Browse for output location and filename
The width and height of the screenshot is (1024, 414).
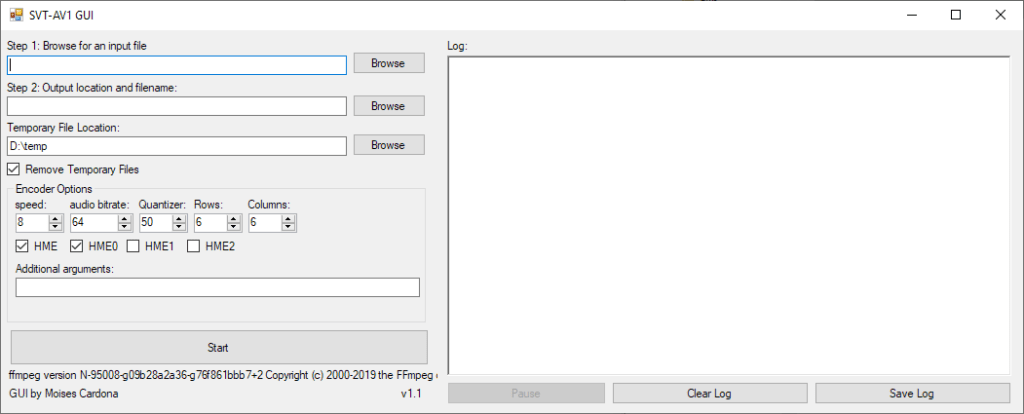pos(389,106)
